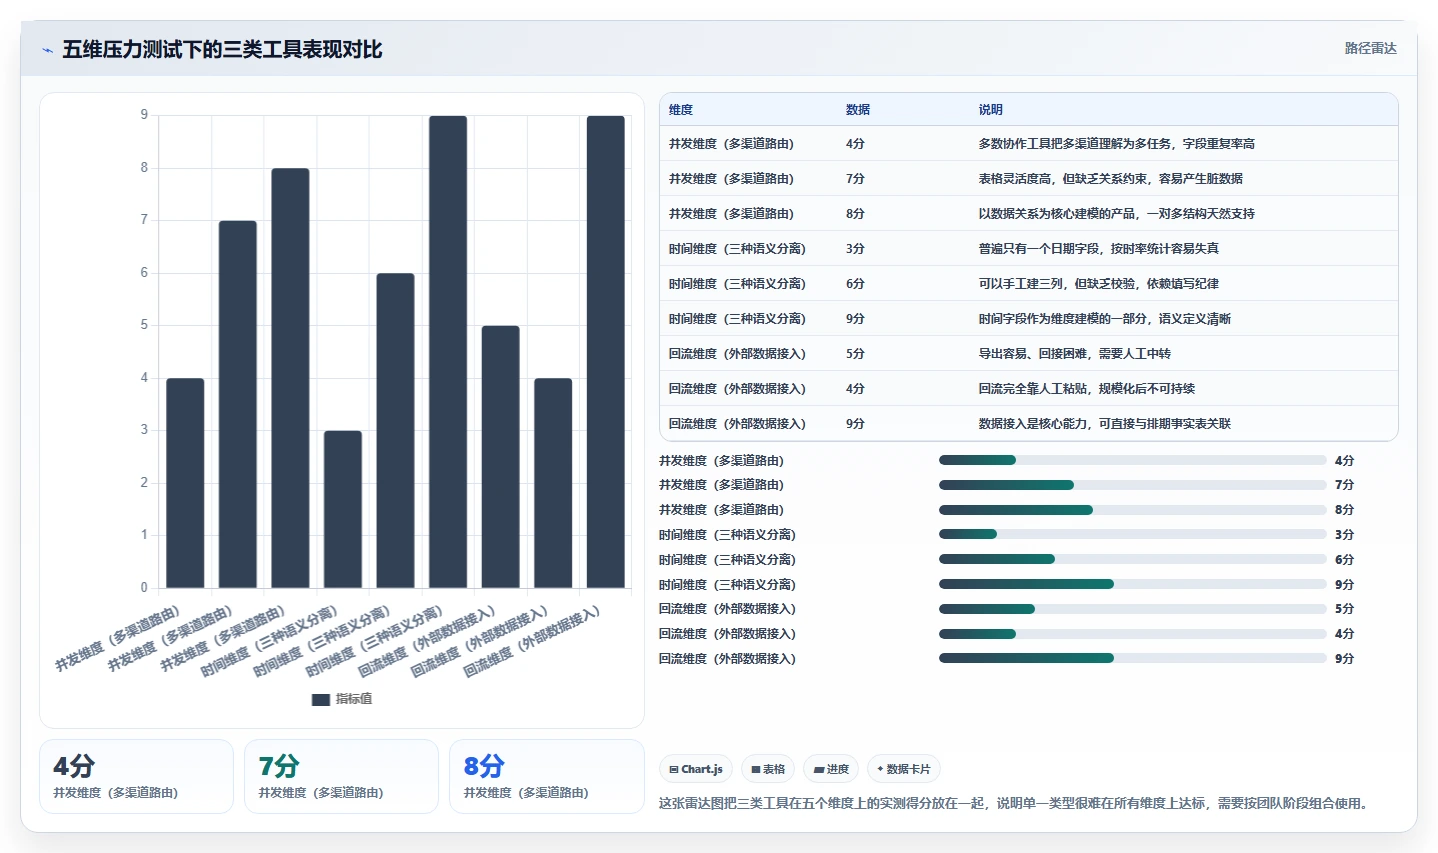Select the row 时间字段作为维度建模的一部分
Viewport: 1438px width, 853px height.
point(1028,319)
